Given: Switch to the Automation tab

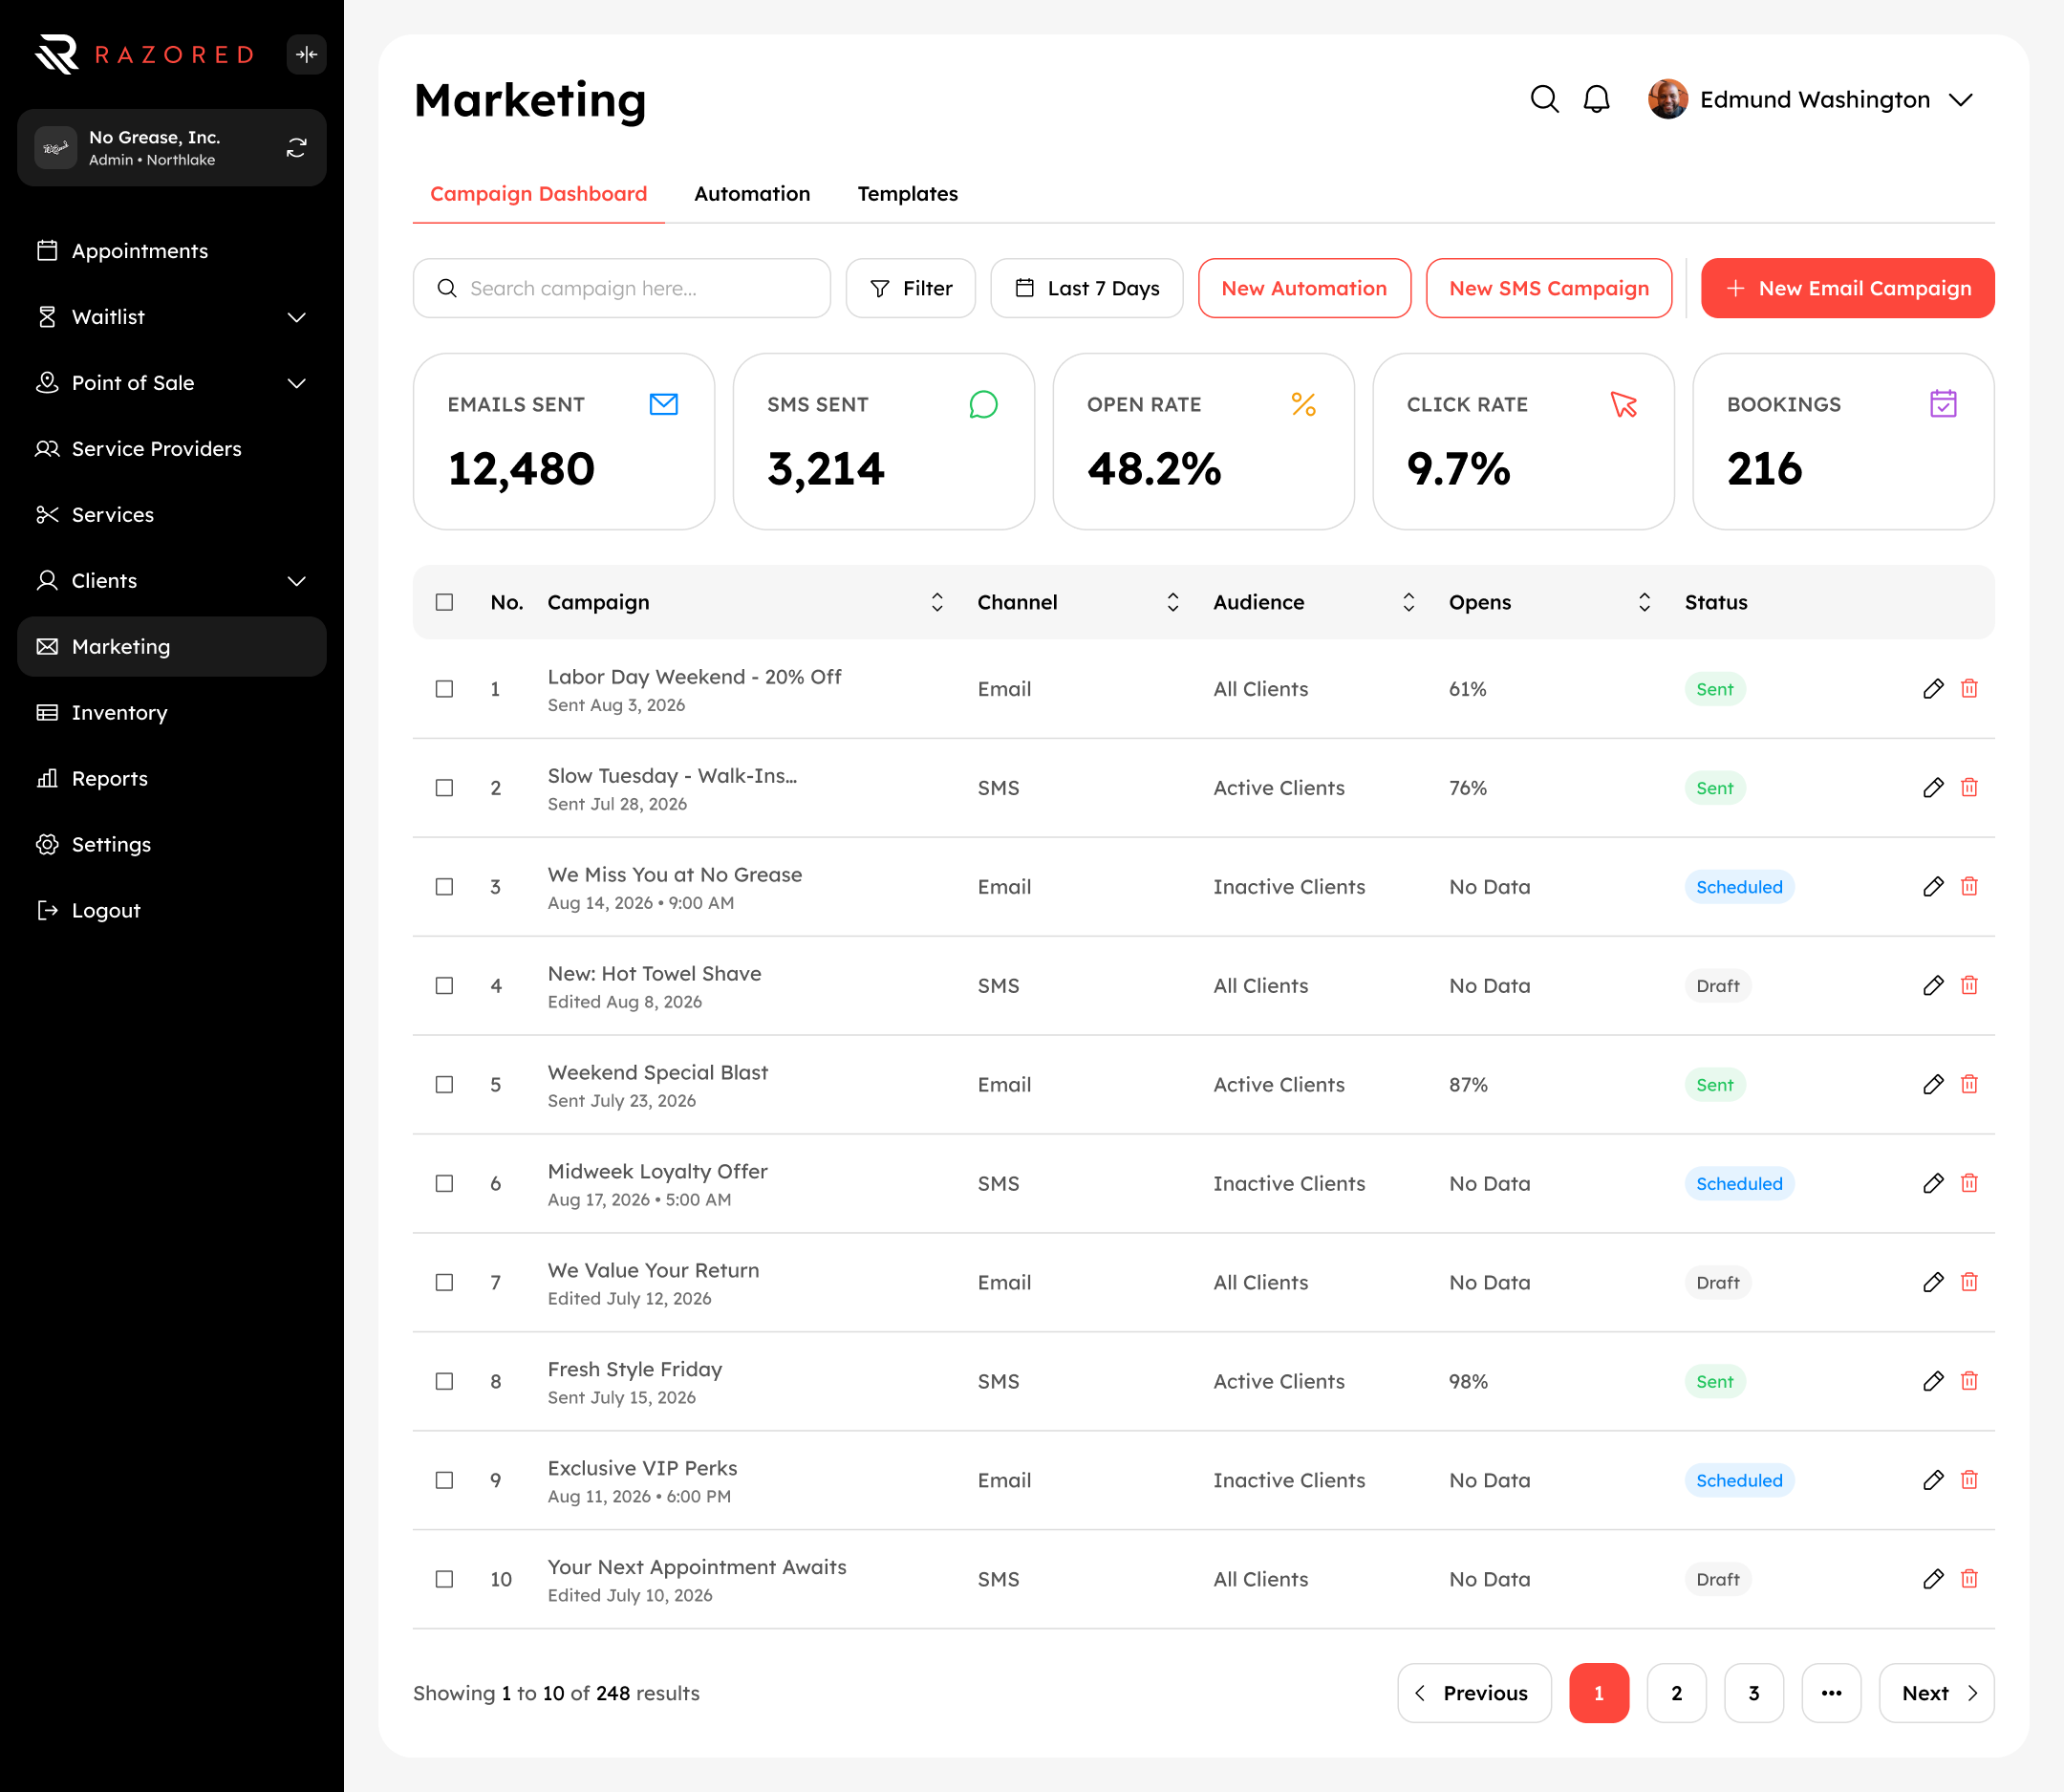Looking at the screenshot, I should [x=752, y=194].
